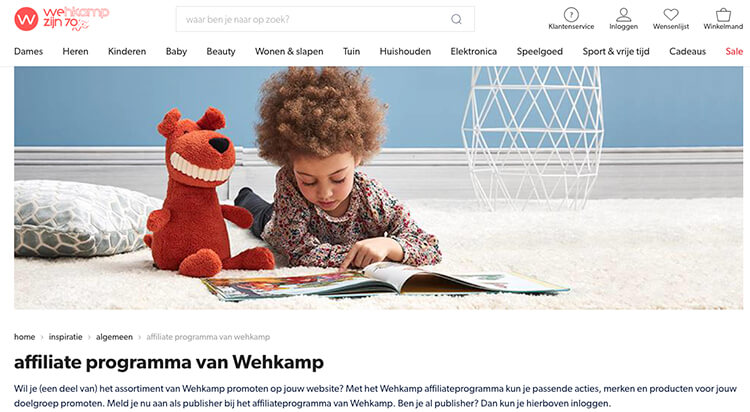Viewport: 750px width, 412px height.
Task: Open the Speelgoed category
Action: pyautogui.click(x=540, y=51)
